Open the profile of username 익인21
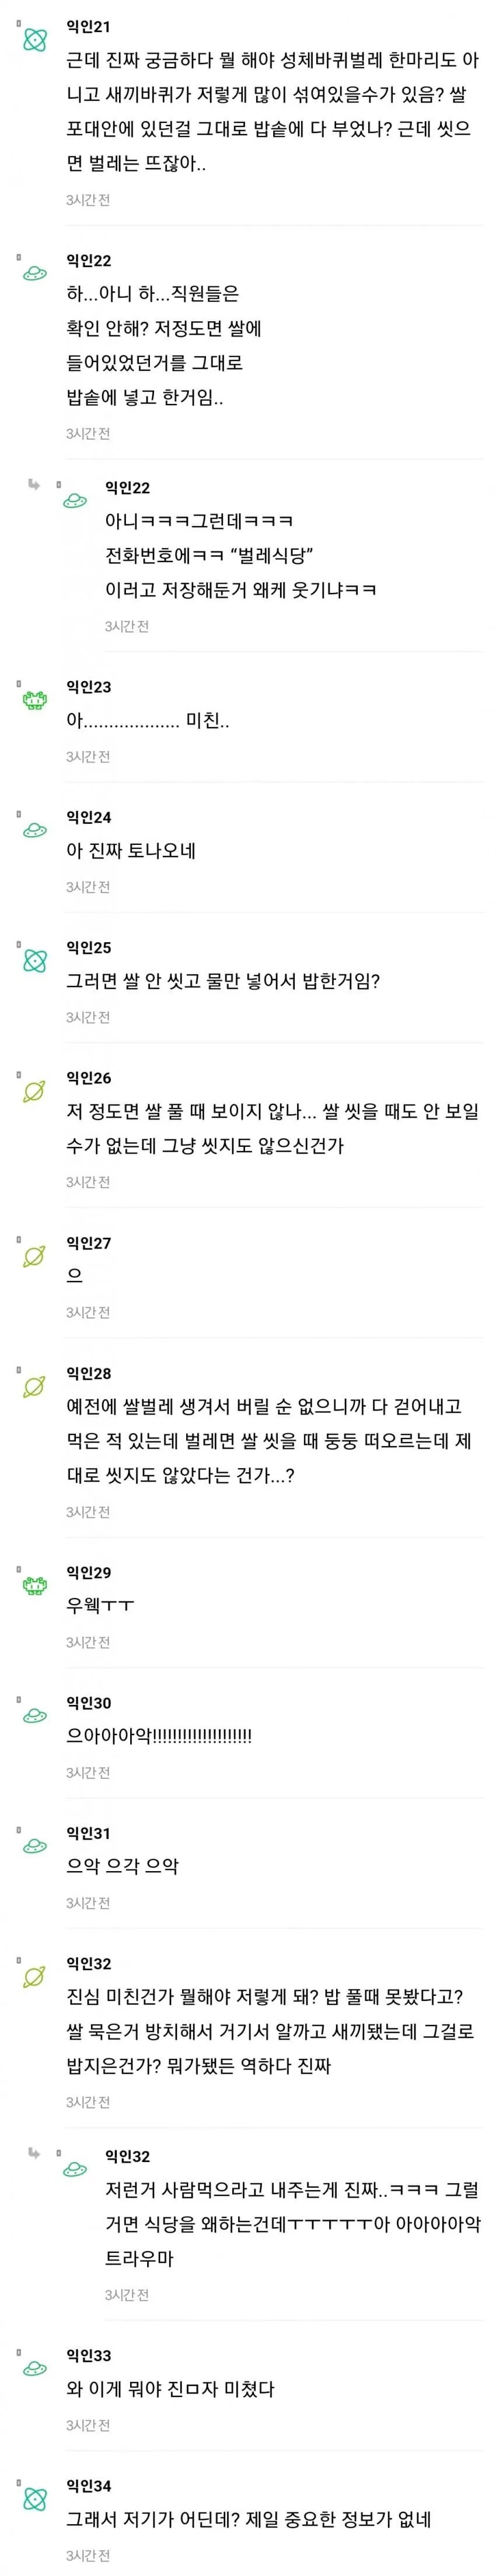 (x=88, y=27)
